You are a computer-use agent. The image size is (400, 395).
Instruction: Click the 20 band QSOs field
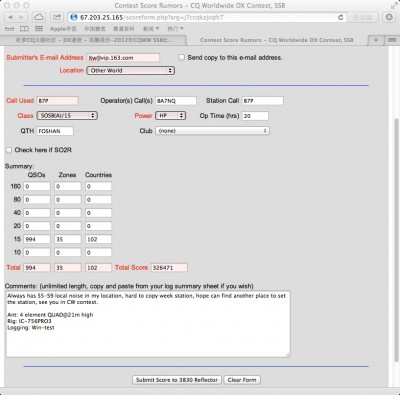click(x=37, y=226)
